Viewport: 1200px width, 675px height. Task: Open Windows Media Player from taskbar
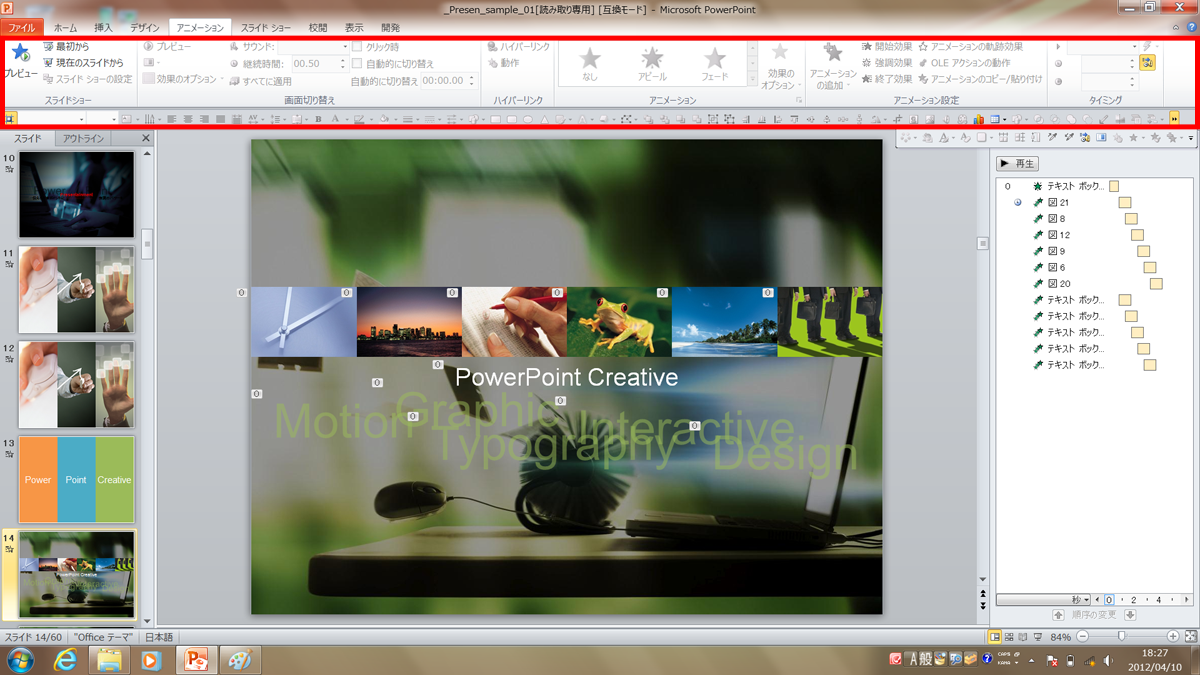click(x=151, y=660)
